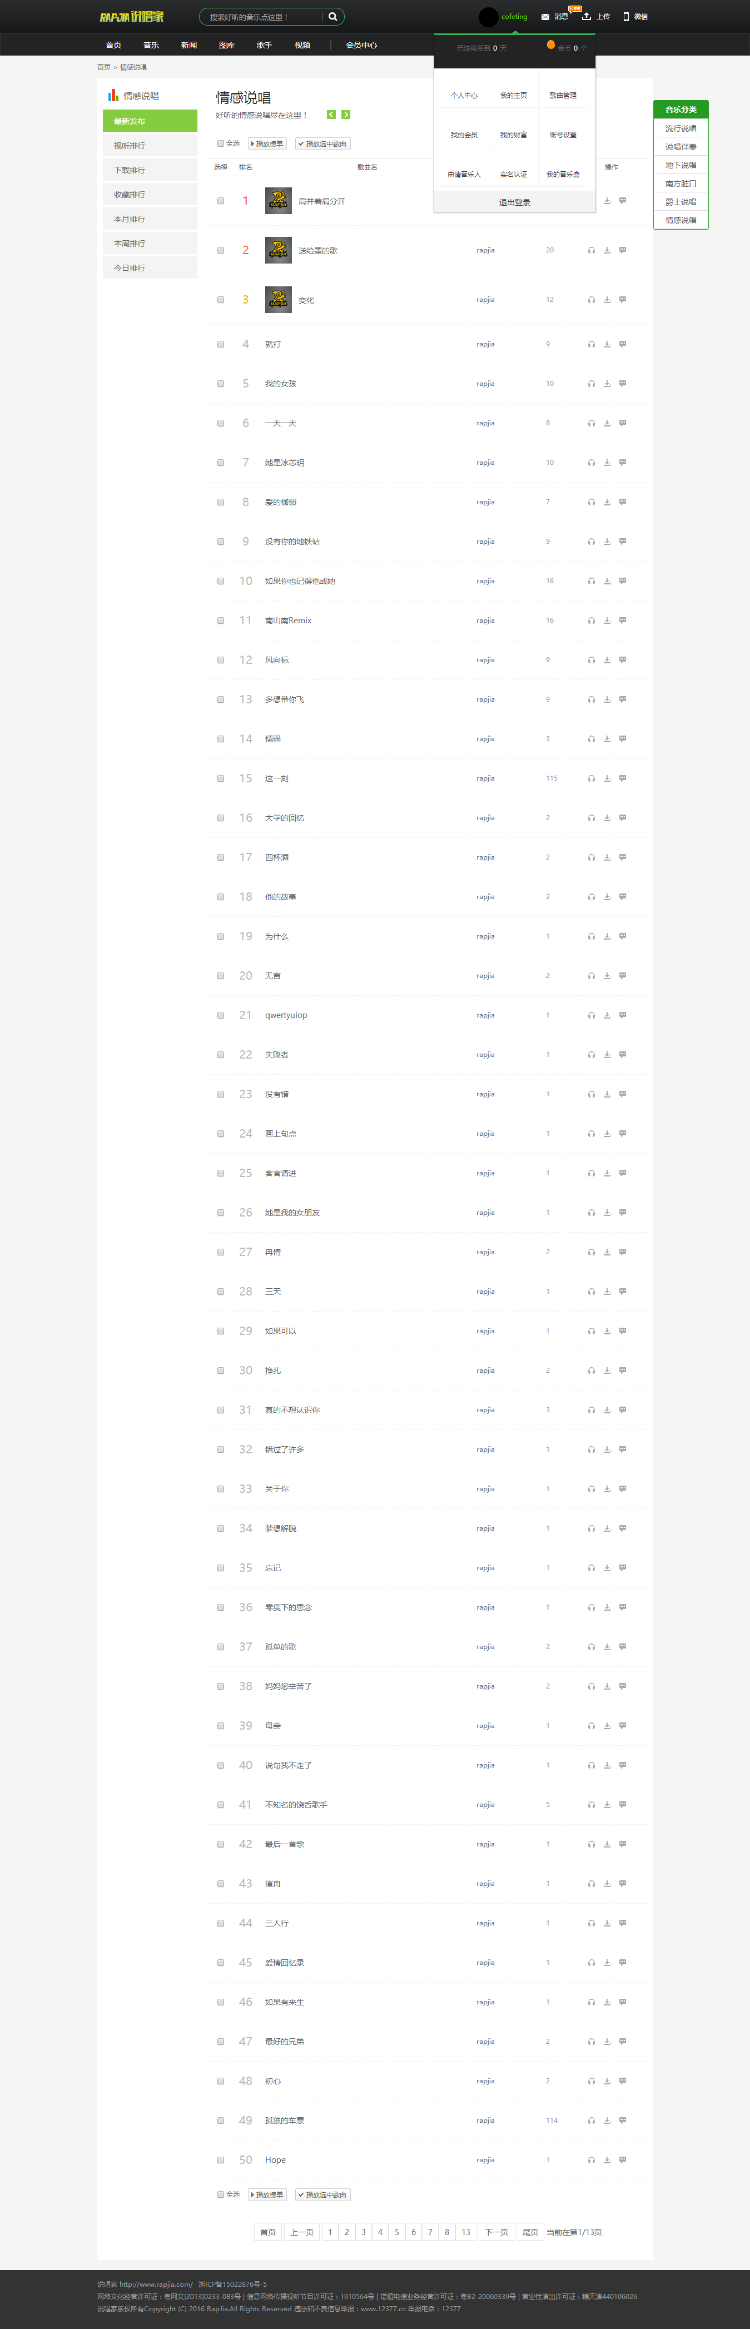The image size is (750, 2329).
Task: Open comments for song qwertyuiop
Action: coord(623,1015)
